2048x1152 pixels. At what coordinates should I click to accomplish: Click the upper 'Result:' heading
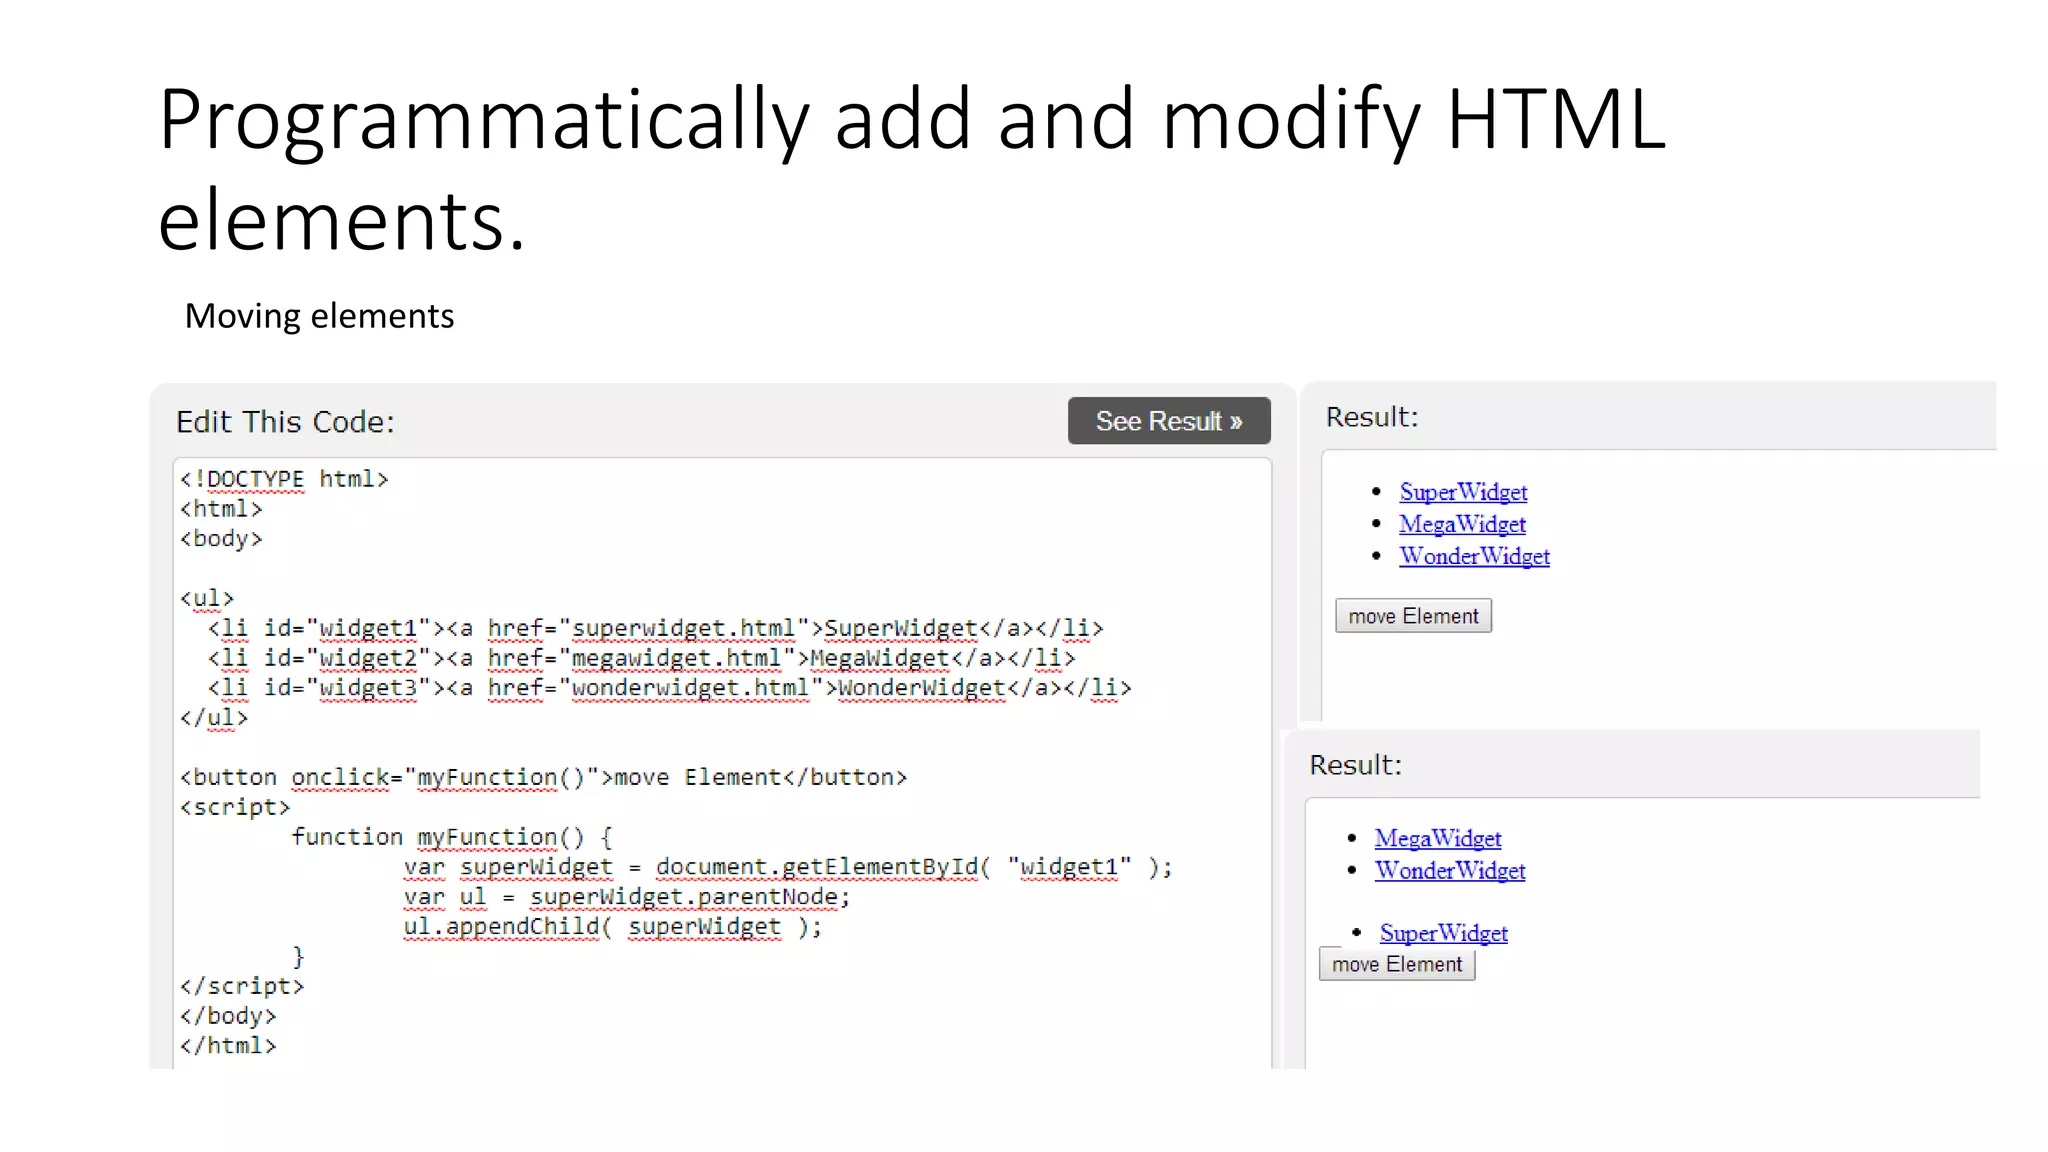coord(1372,417)
